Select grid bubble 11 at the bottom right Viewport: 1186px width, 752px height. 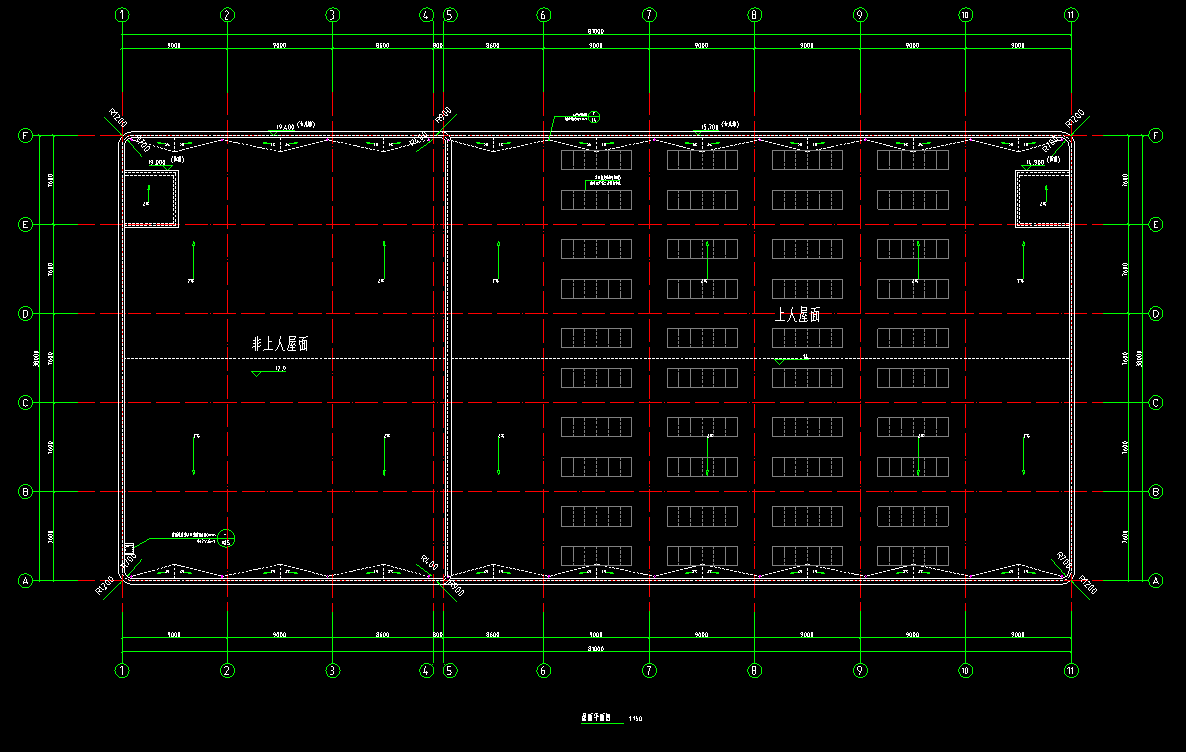click(x=1071, y=670)
